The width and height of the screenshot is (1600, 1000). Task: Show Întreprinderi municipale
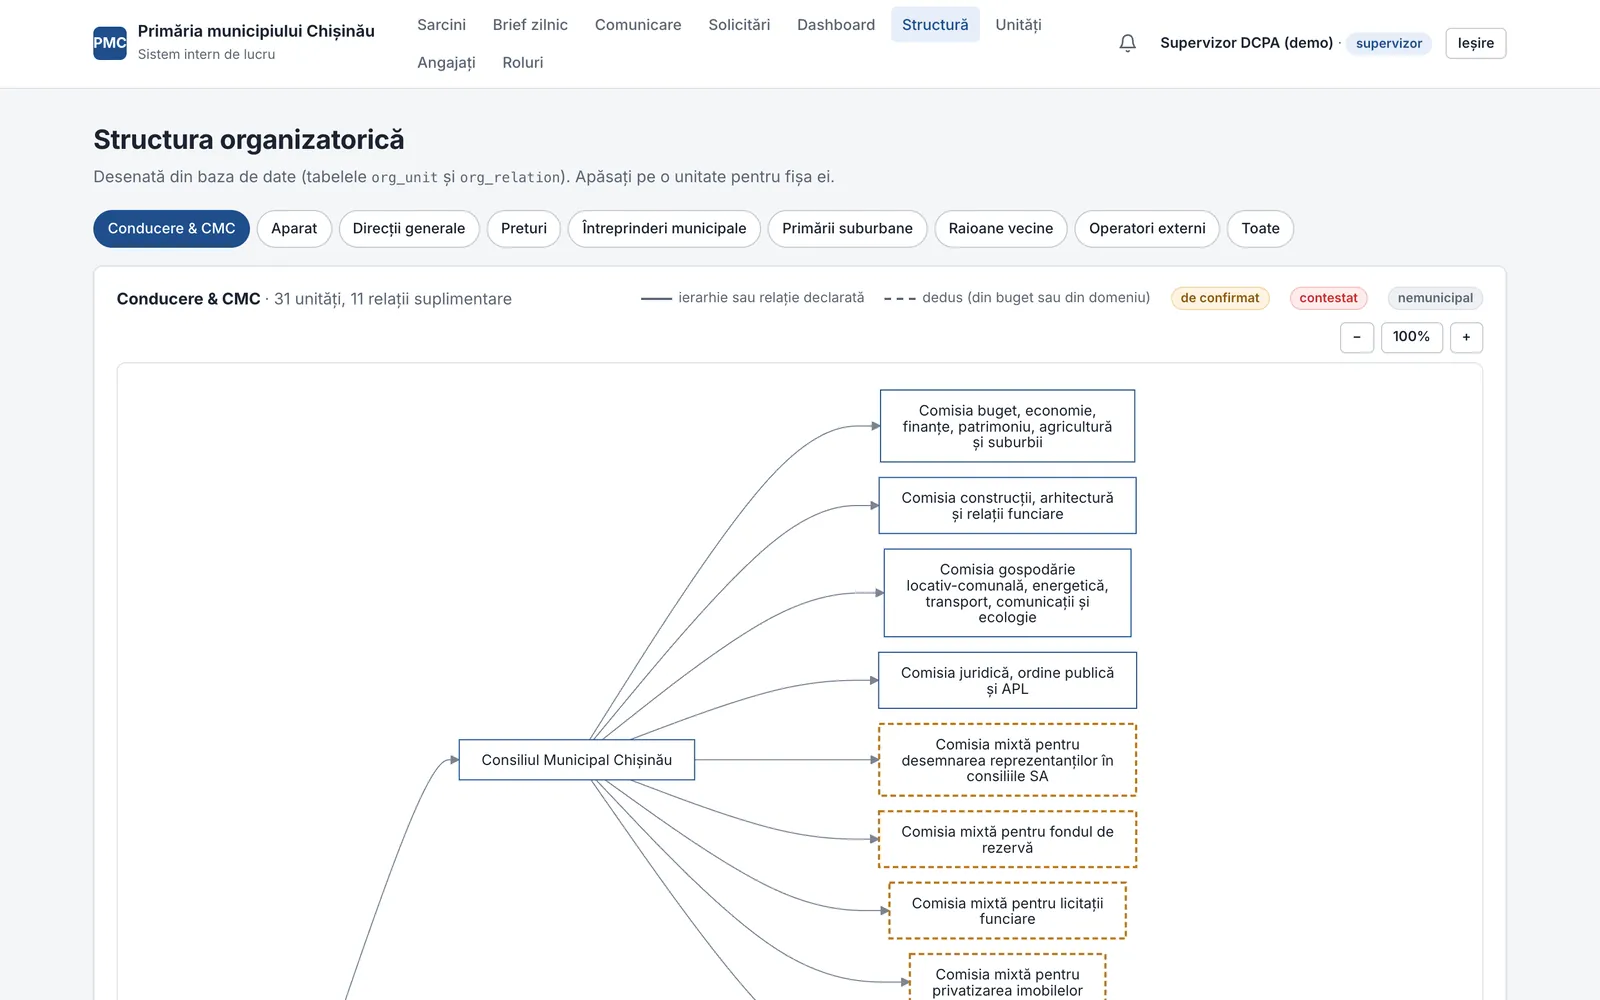pos(664,229)
